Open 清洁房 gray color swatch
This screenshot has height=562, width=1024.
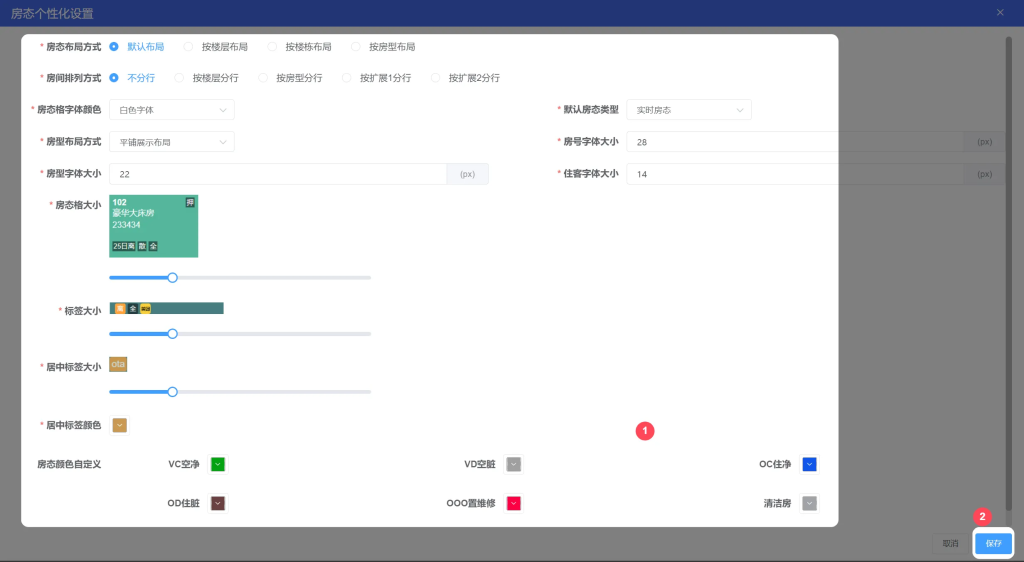(809, 503)
